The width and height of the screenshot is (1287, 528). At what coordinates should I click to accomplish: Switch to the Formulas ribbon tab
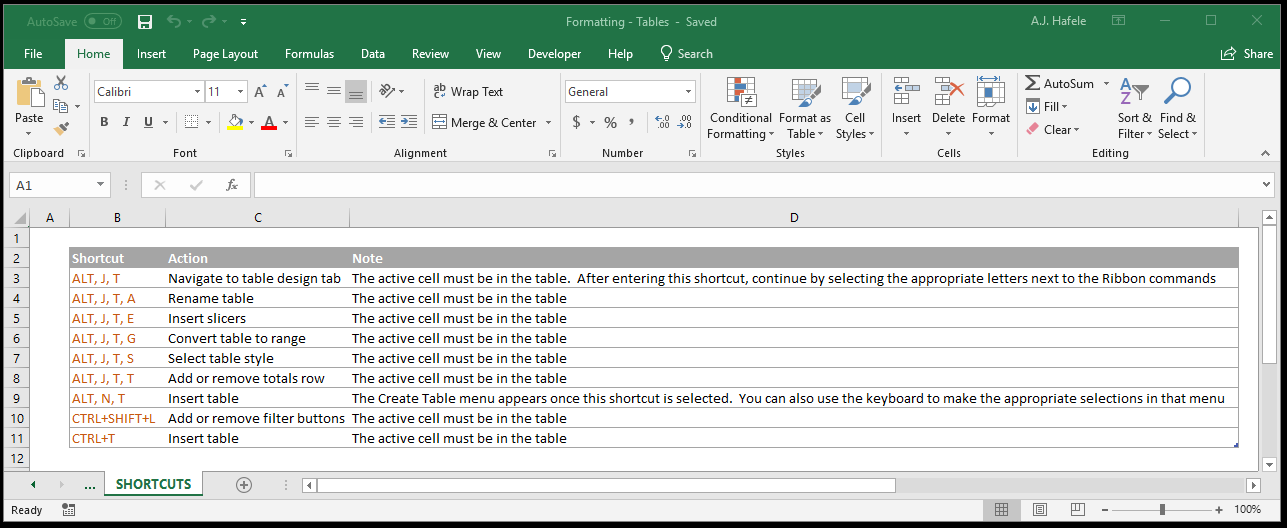click(x=309, y=54)
